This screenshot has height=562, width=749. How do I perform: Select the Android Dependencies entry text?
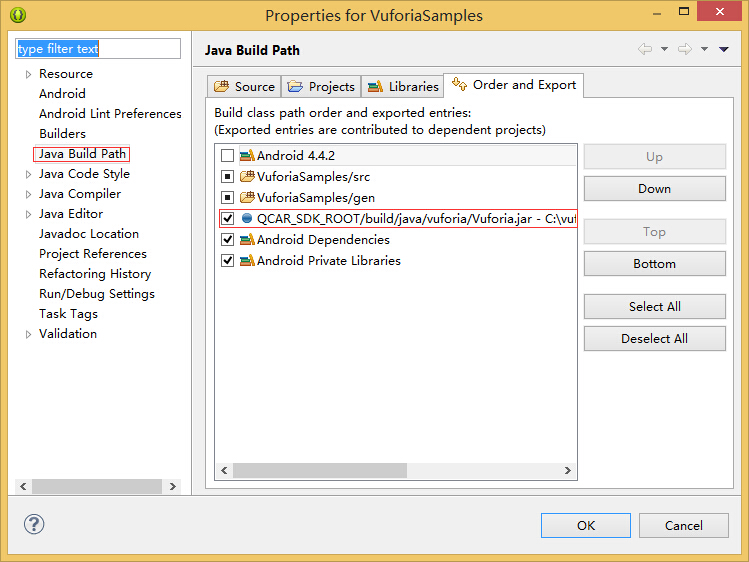point(323,240)
